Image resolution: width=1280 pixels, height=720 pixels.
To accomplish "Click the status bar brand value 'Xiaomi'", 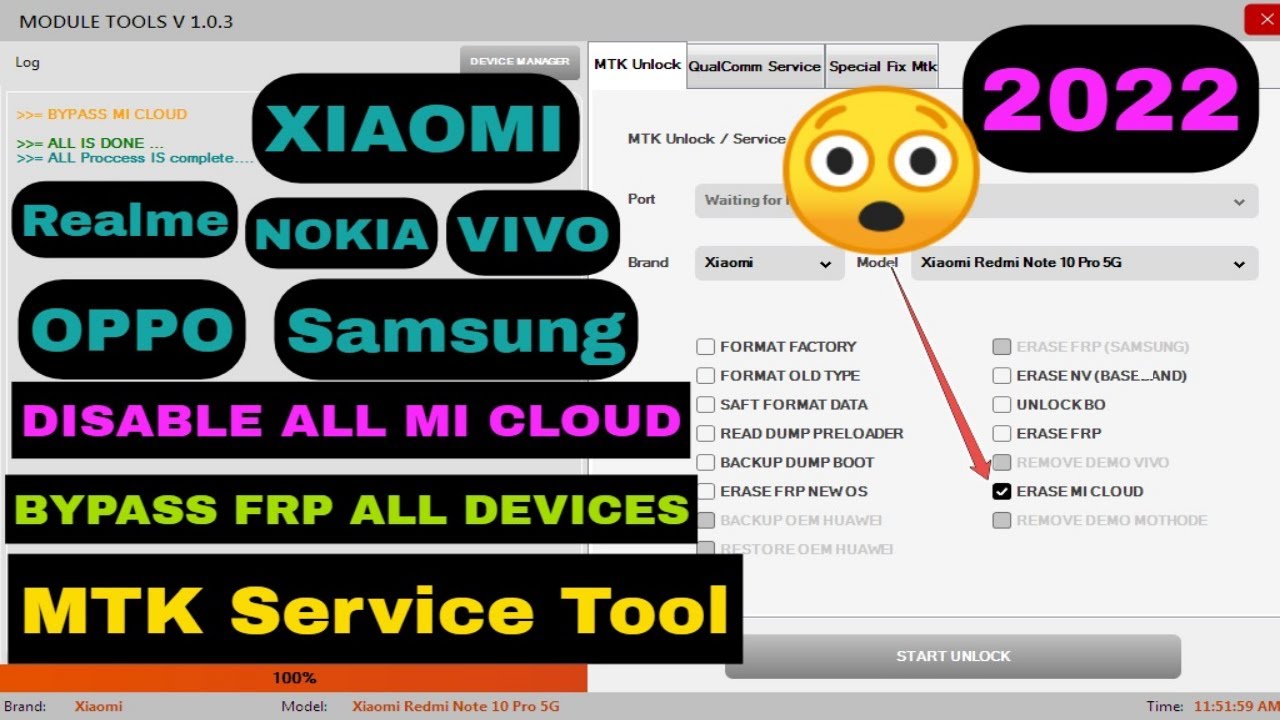I will coord(99,707).
